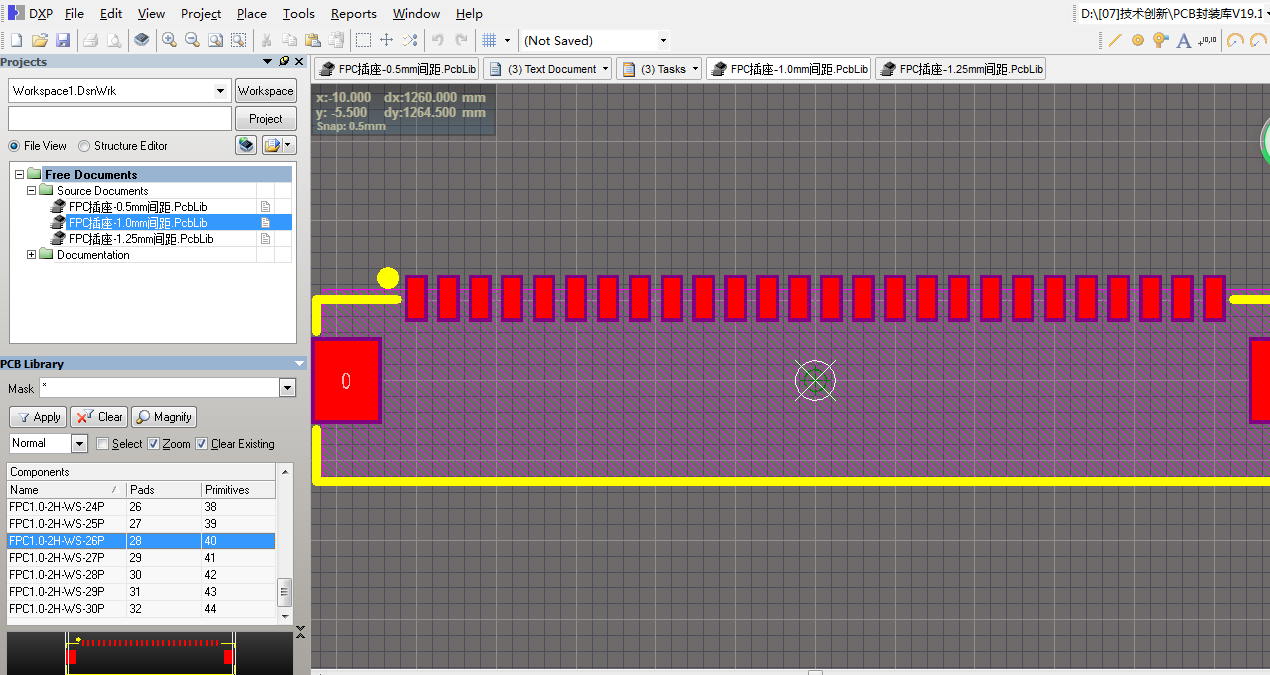1270x675 pixels.
Task: Click the Paste Special toolbar icon
Action: [x=335, y=40]
